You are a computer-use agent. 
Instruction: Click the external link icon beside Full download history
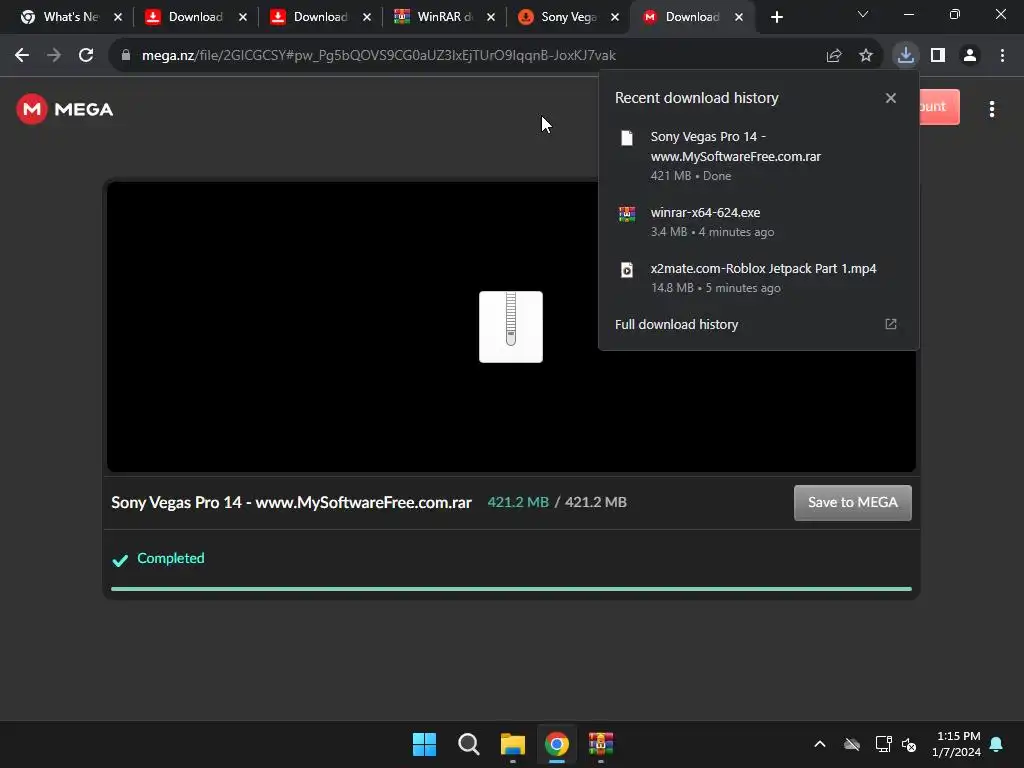(x=891, y=325)
